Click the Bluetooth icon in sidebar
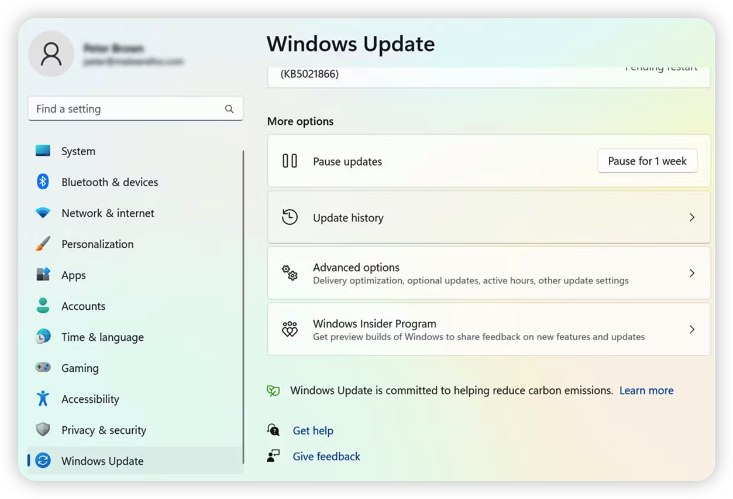 click(x=43, y=181)
